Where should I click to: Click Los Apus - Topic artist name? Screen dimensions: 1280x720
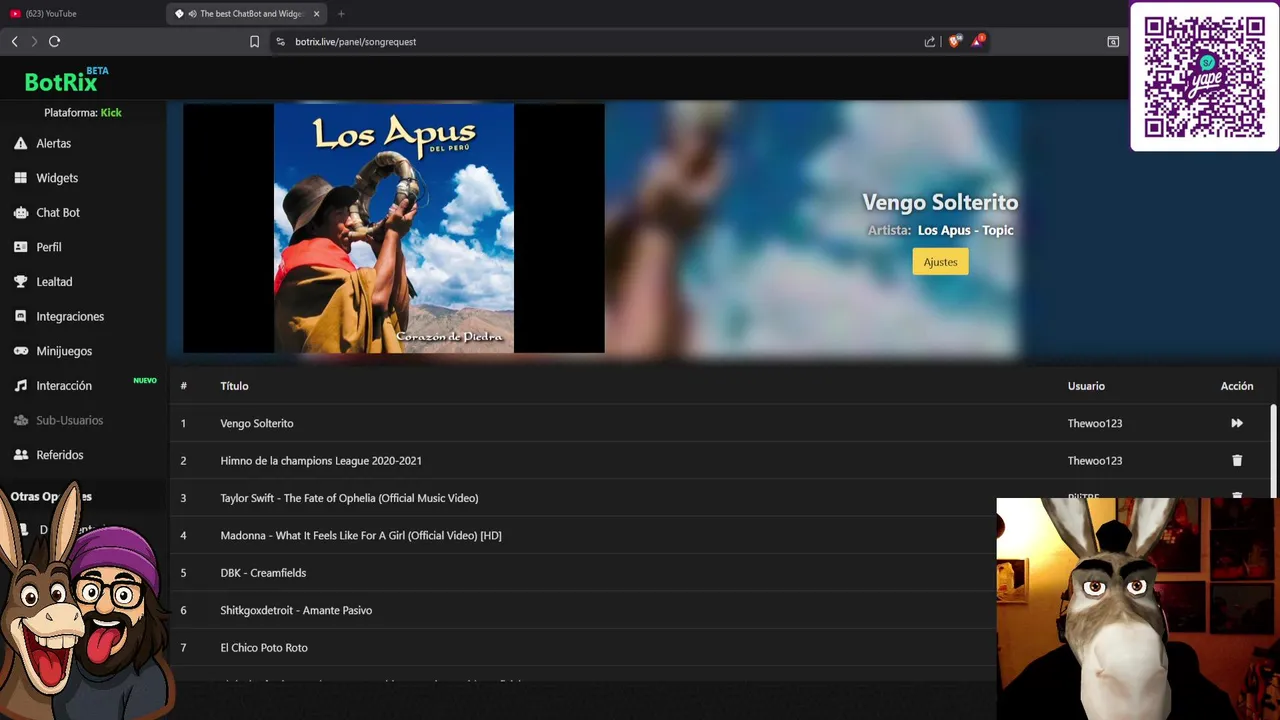click(966, 230)
